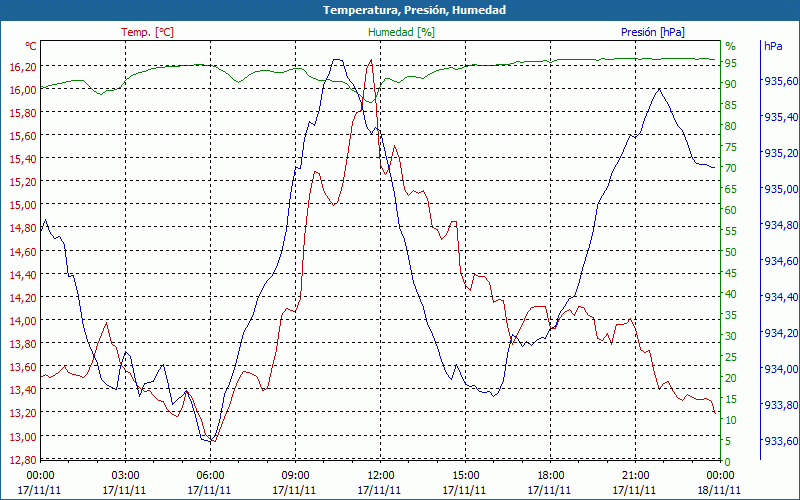This screenshot has width=800, height=500.
Task: Click the °C unit label on temperature axis
Action: tap(31, 46)
